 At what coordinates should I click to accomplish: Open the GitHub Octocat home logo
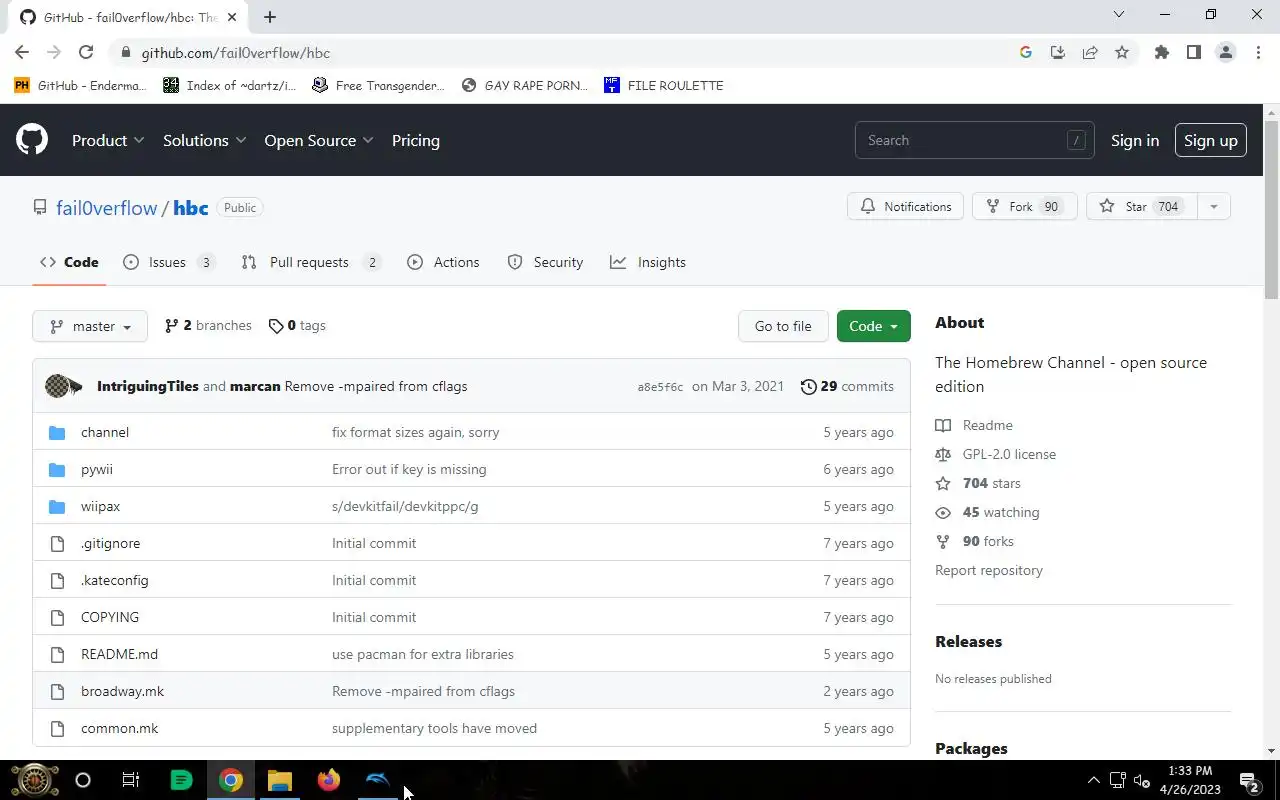tap(32, 140)
